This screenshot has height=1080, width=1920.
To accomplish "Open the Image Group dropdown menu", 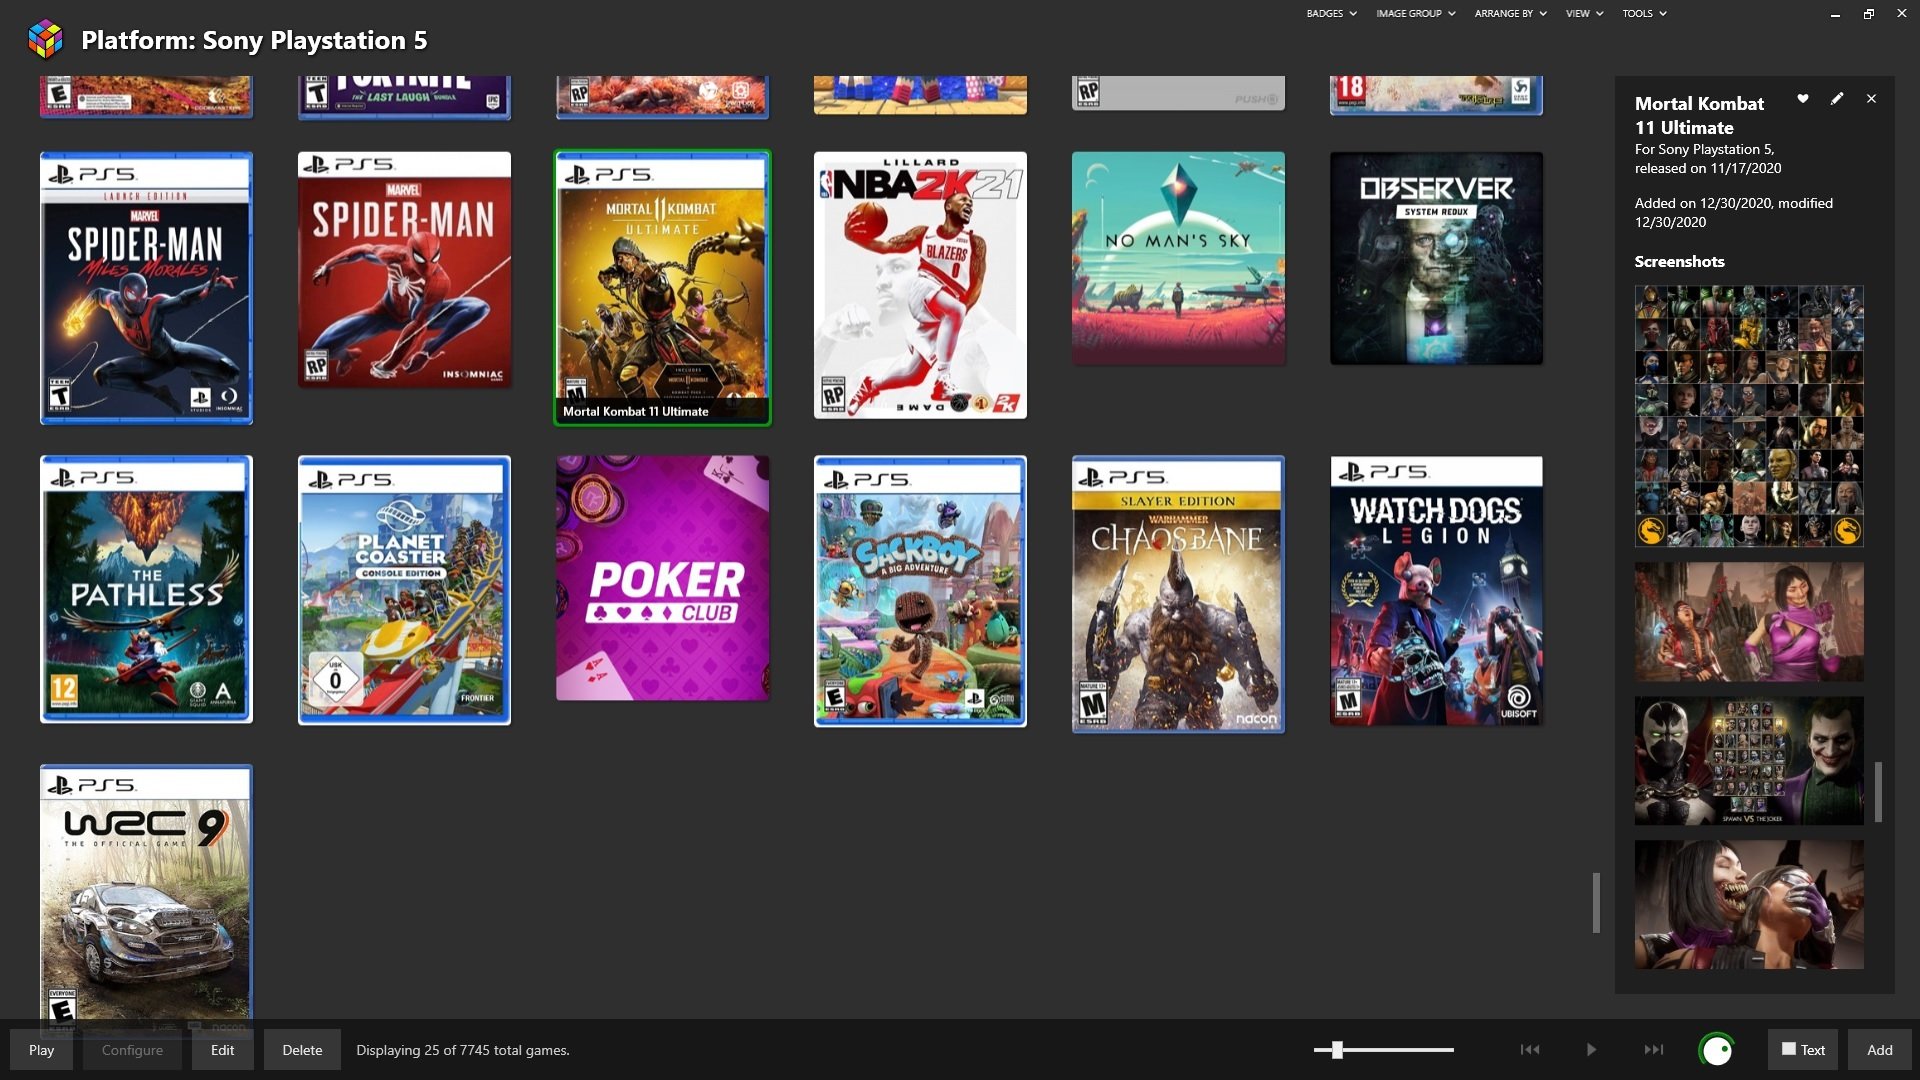I will (x=1415, y=14).
